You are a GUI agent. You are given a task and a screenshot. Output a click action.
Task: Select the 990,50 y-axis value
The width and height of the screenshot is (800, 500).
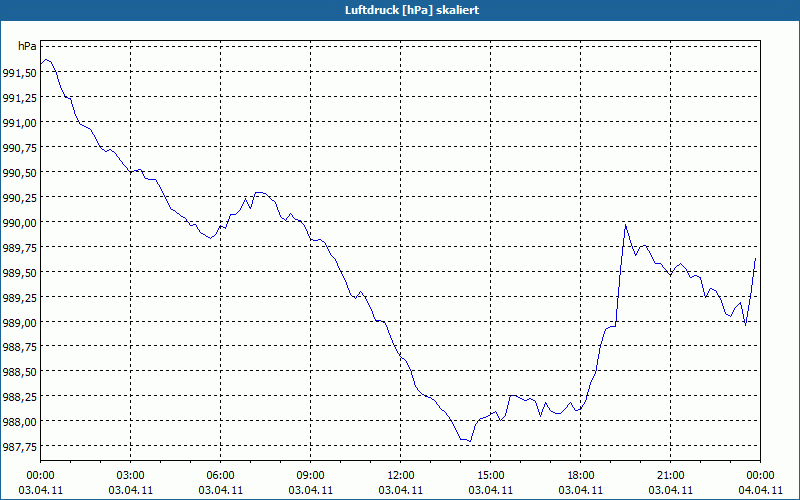(x=19, y=173)
